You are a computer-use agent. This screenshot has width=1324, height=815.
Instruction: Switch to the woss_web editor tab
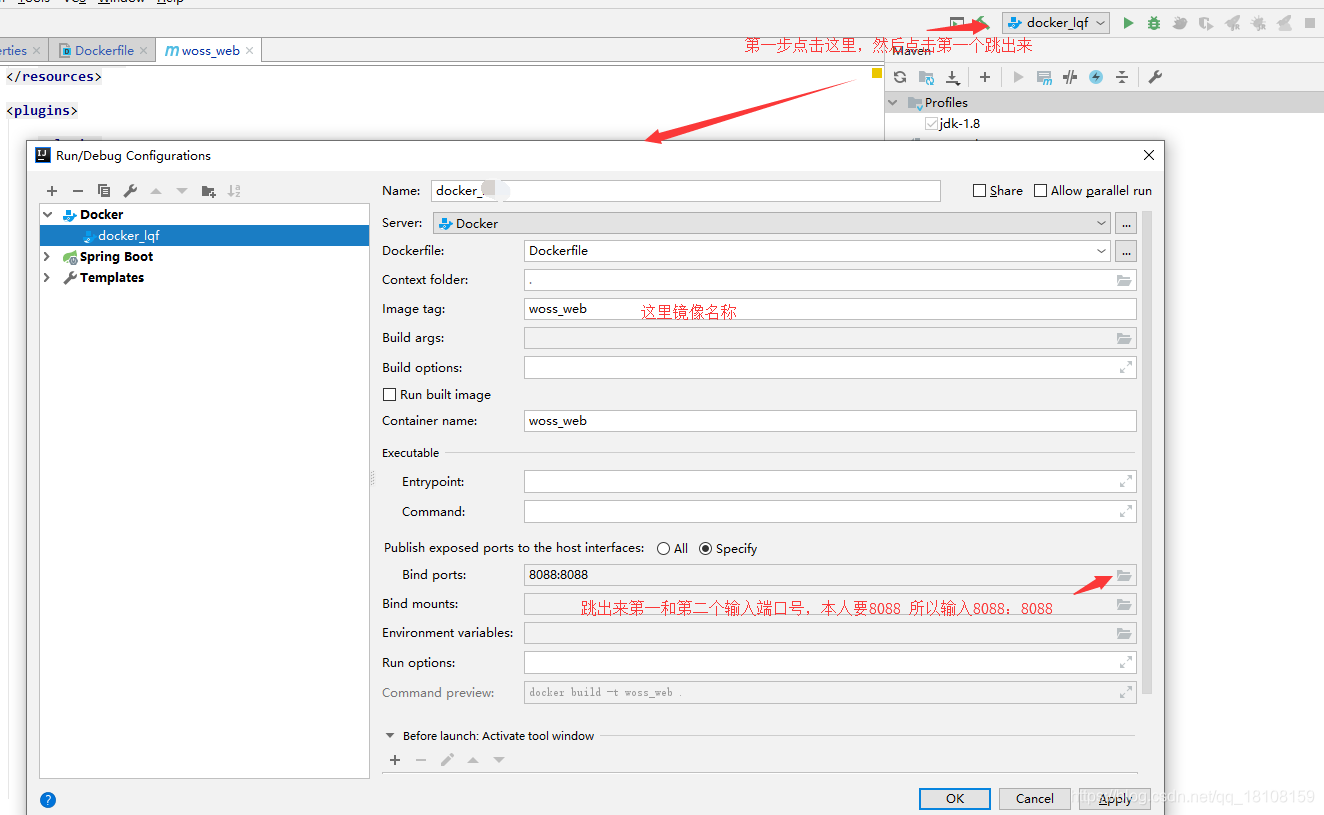tap(210, 51)
